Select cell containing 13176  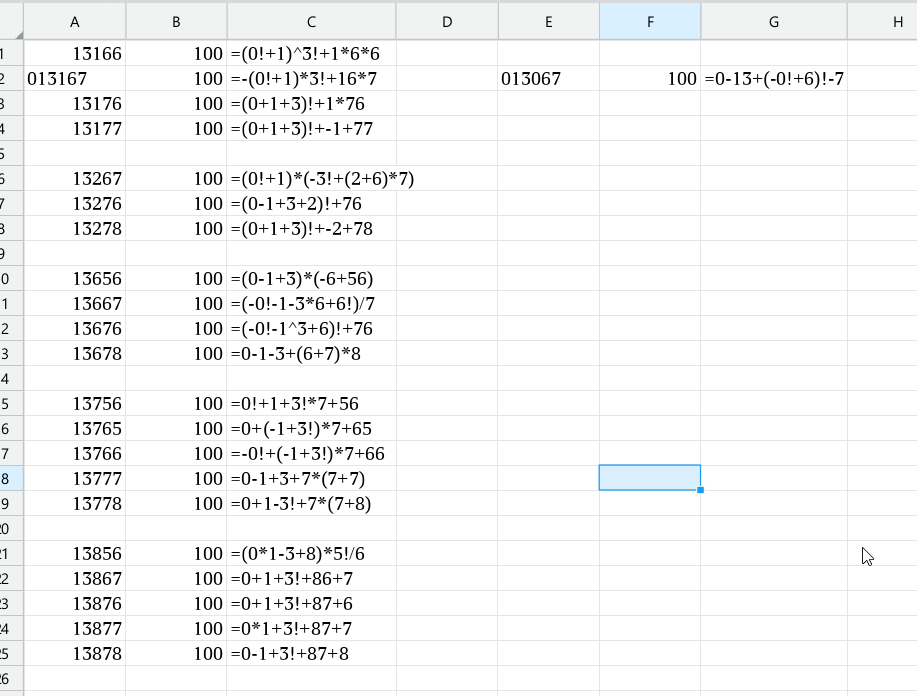tap(75, 104)
